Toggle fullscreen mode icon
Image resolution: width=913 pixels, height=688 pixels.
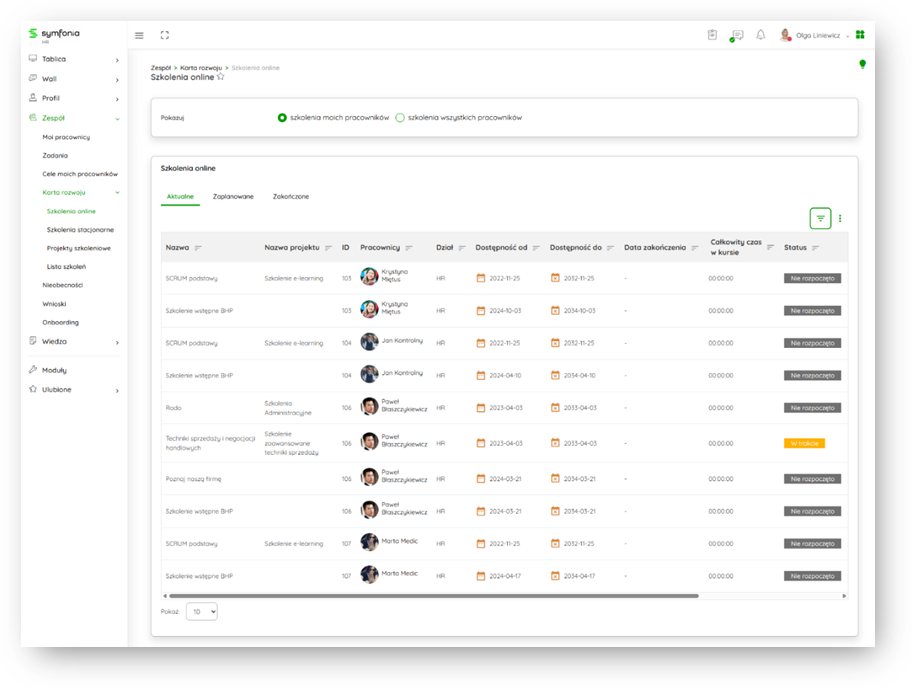click(165, 35)
